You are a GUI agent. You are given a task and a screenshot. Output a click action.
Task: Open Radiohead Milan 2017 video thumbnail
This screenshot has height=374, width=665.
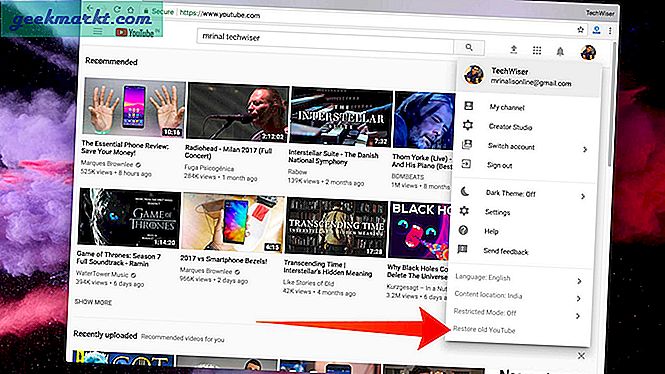(x=238, y=112)
